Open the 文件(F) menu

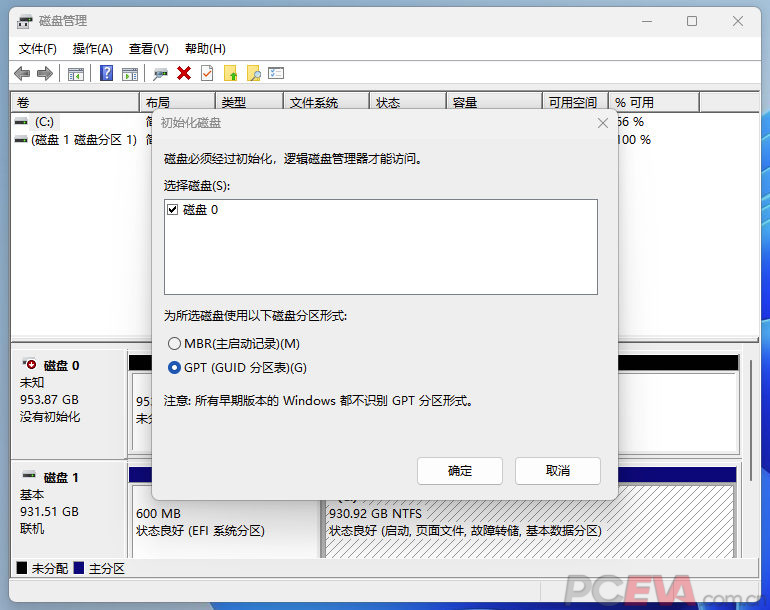pos(38,49)
